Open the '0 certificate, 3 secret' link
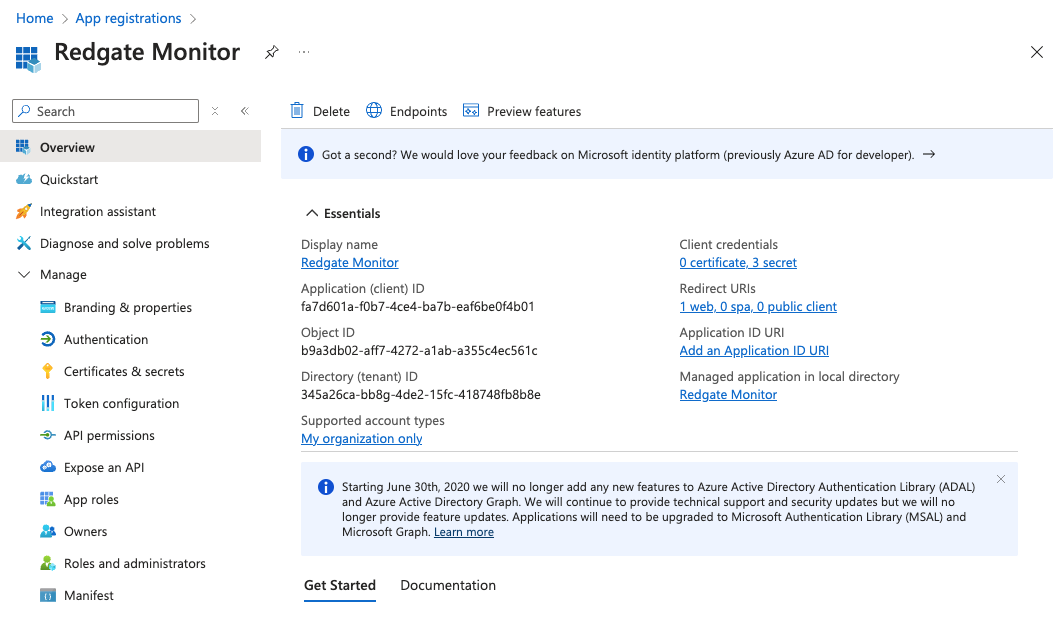Image resolution: width=1055 pixels, height=618 pixels. (x=738, y=263)
